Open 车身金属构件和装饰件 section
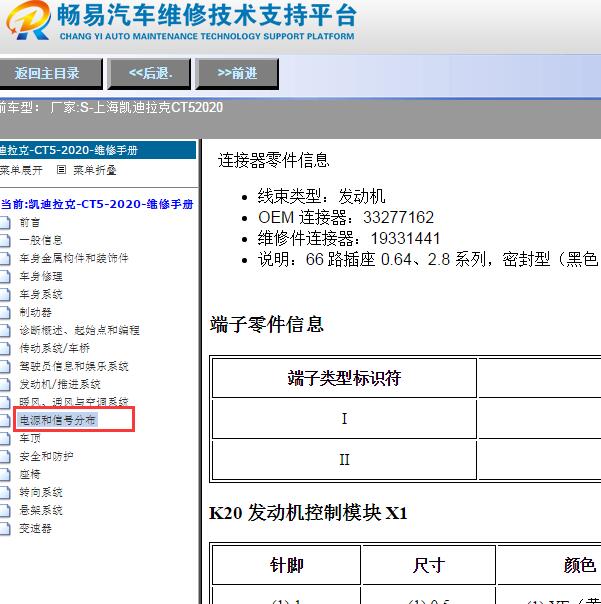Image resolution: width=601 pixels, height=604 pixels. coord(74,258)
